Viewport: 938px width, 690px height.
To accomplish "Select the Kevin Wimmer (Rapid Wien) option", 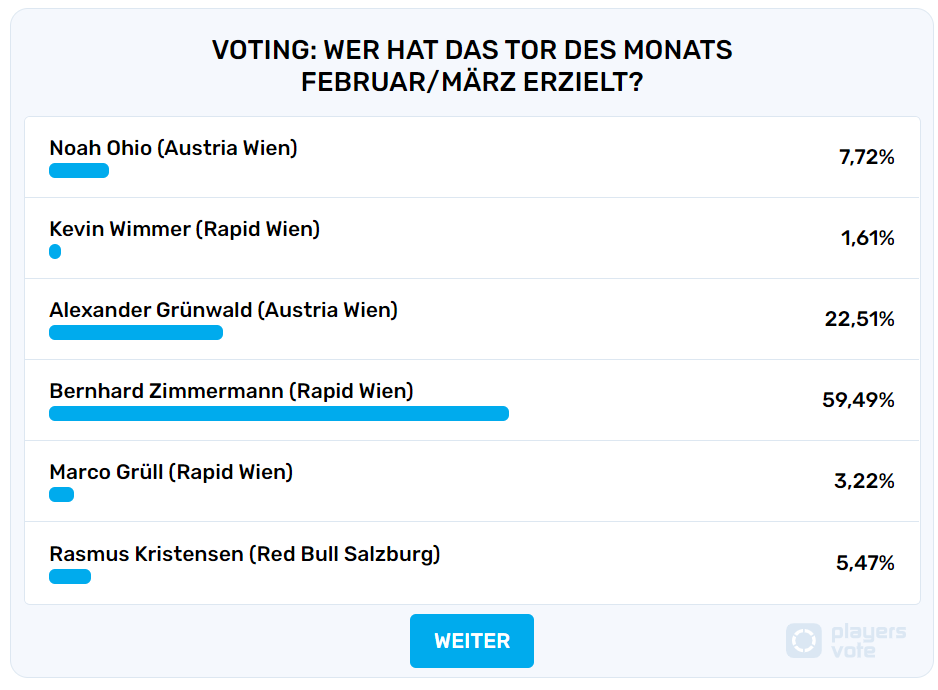I will [x=472, y=238].
